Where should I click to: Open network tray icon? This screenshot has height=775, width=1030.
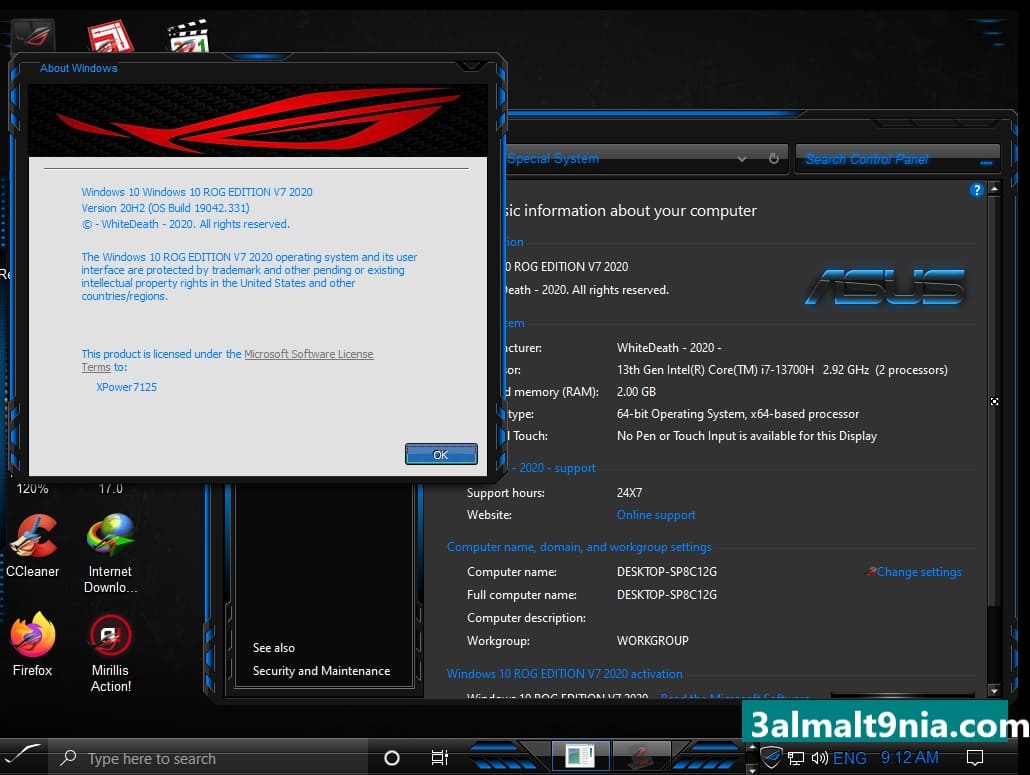click(x=795, y=759)
